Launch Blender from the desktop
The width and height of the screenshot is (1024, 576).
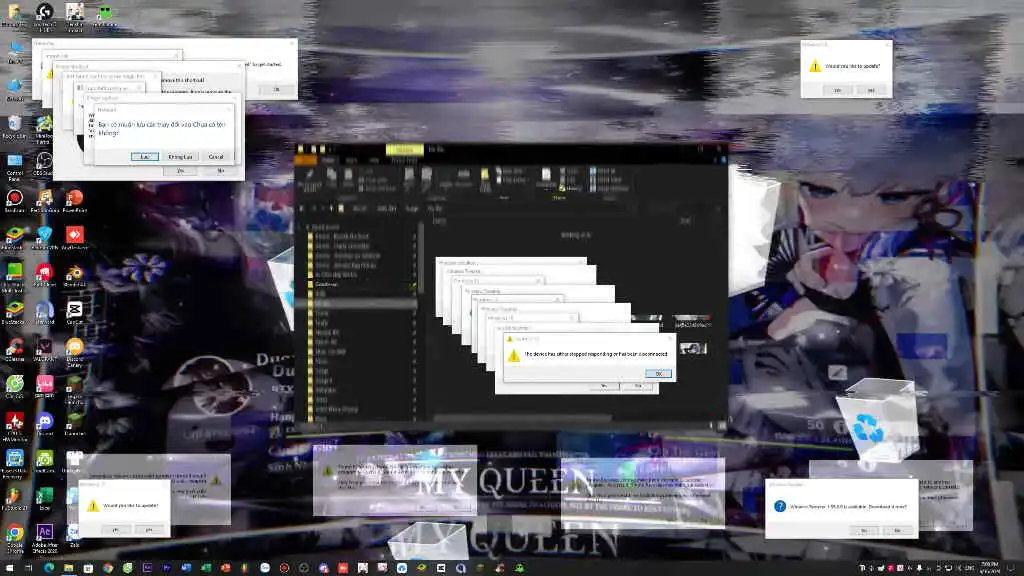coord(74,275)
